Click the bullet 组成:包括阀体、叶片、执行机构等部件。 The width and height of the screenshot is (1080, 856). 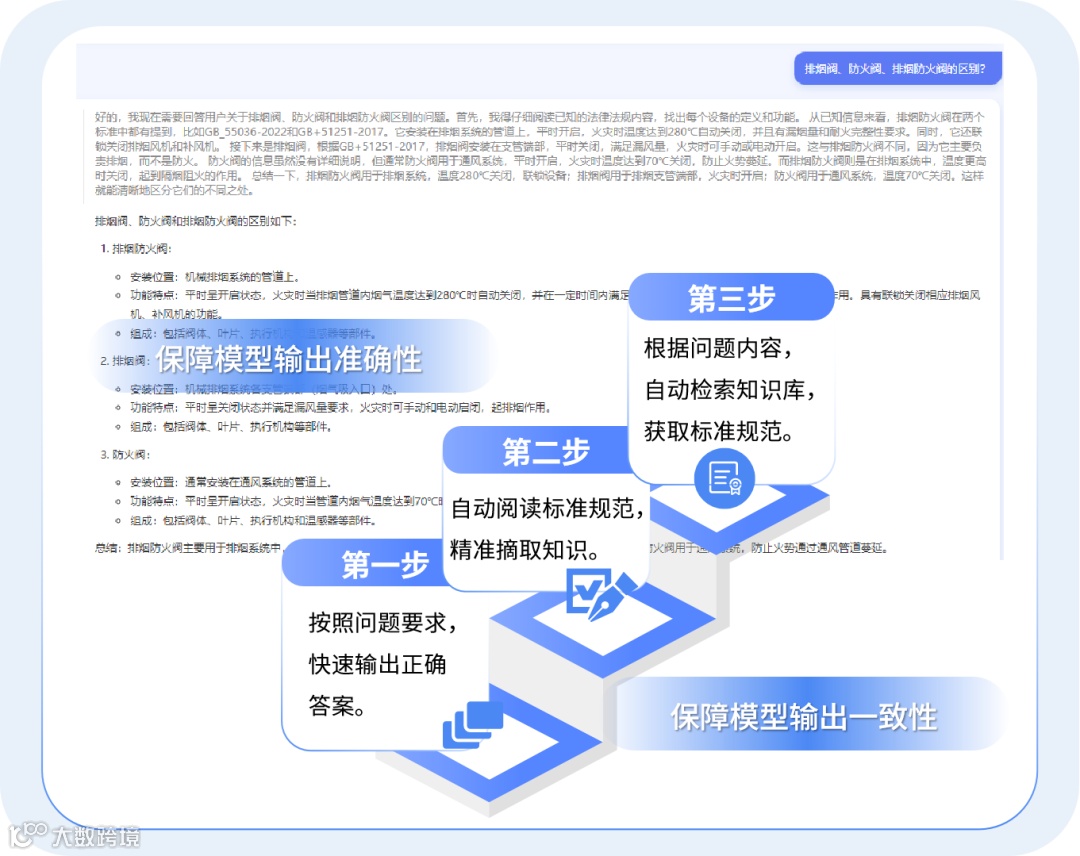coord(231,427)
